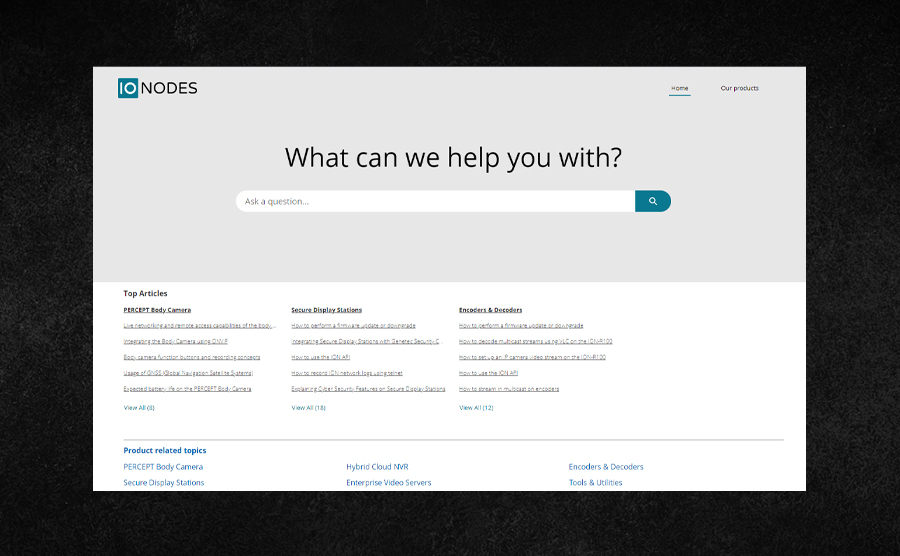The height and width of the screenshot is (556, 900).
Task: Open Integrating the Body Camera using ONVIF
Action: [176, 341]
